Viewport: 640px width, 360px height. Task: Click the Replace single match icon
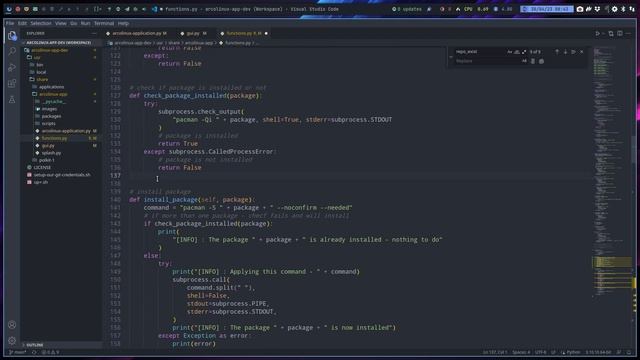533,61
